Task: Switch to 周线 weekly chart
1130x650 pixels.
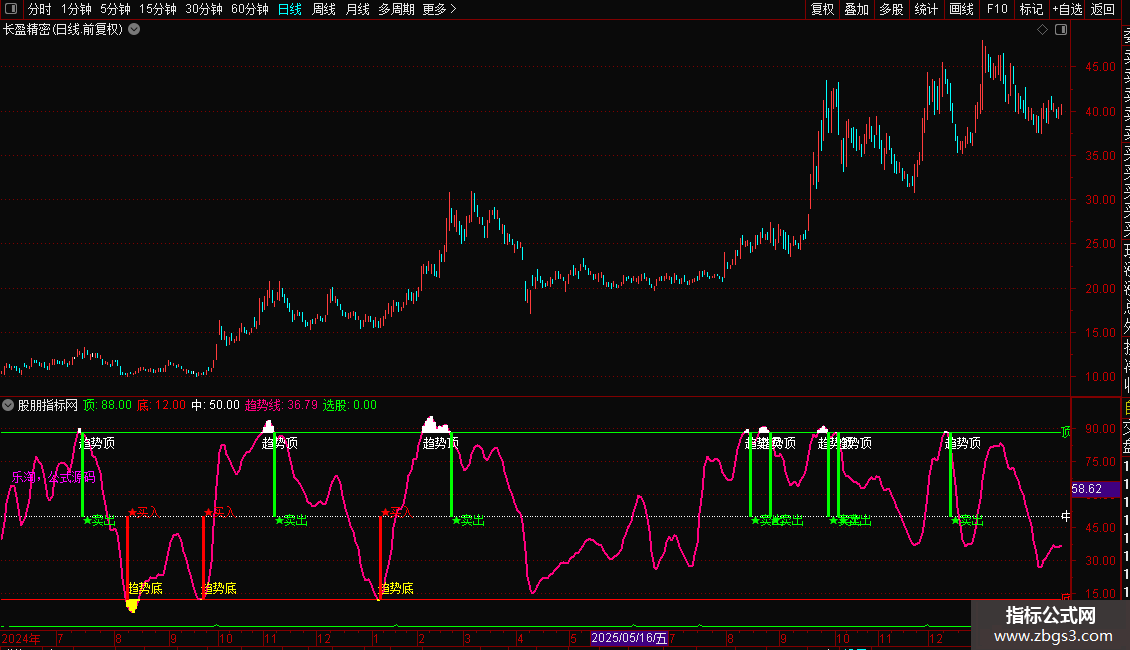Action: pos(324,9)
